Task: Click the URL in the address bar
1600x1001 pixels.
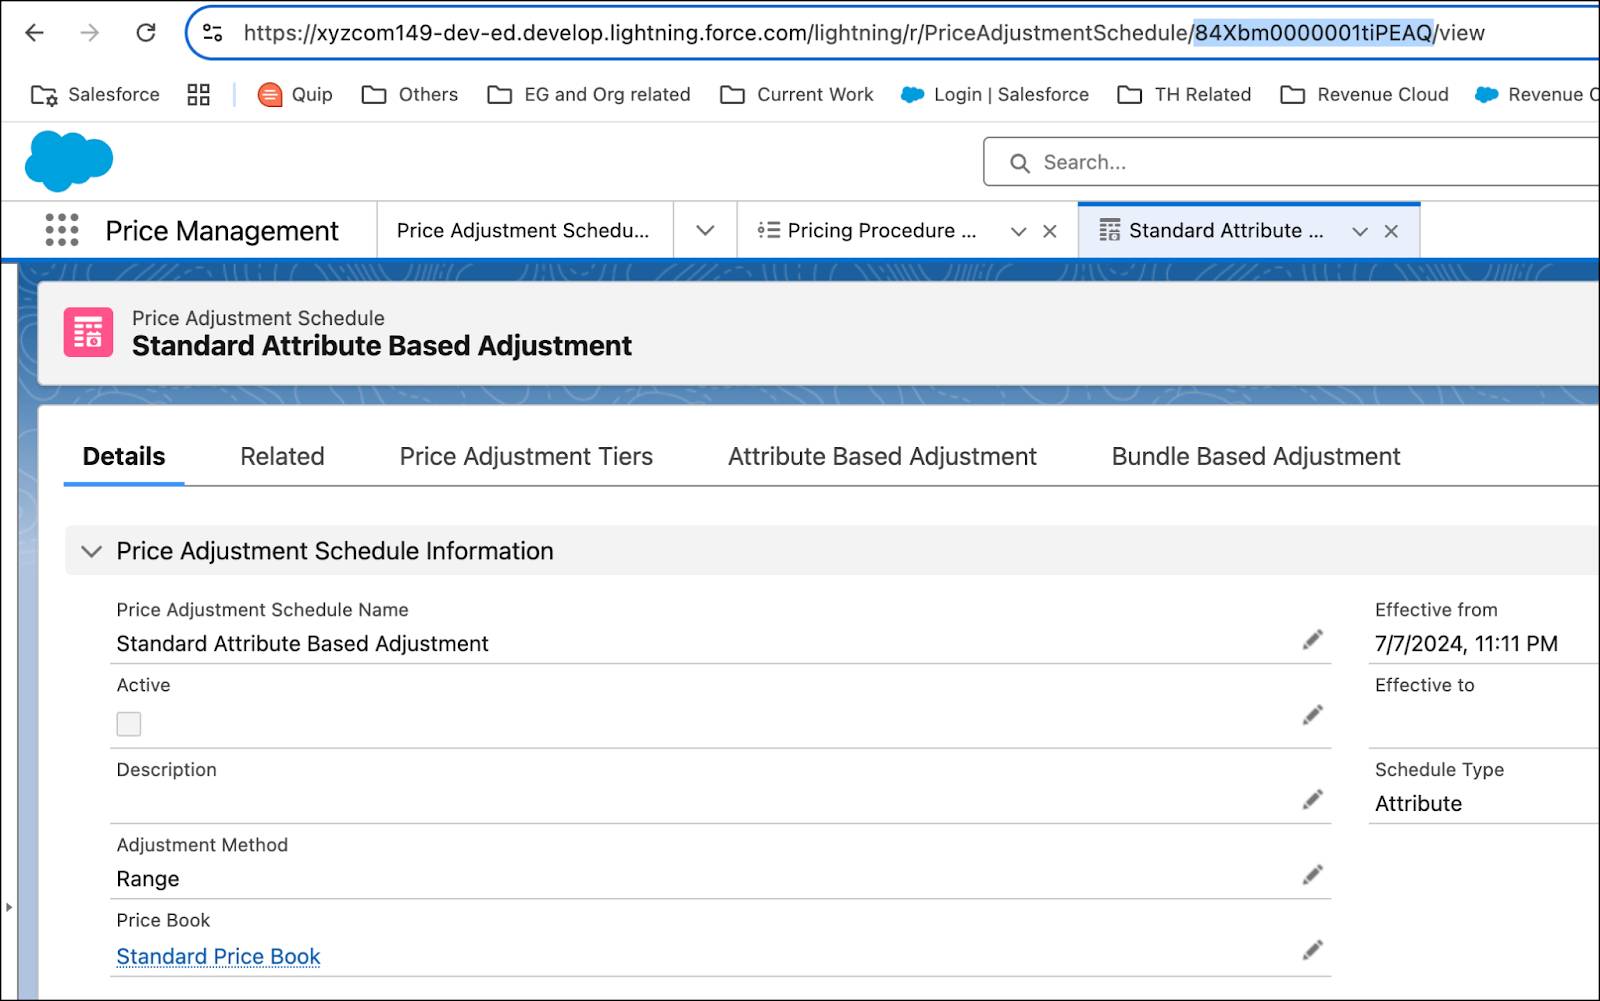Action: pyautogui.click(x=864, y=33)
